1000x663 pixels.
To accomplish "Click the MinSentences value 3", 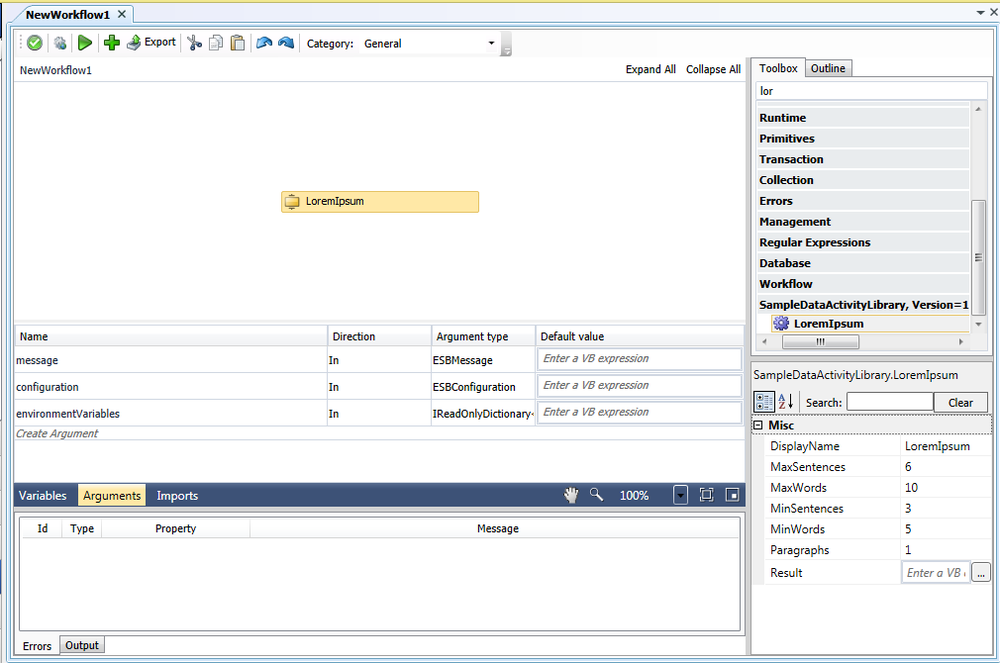I will (945, 509).
